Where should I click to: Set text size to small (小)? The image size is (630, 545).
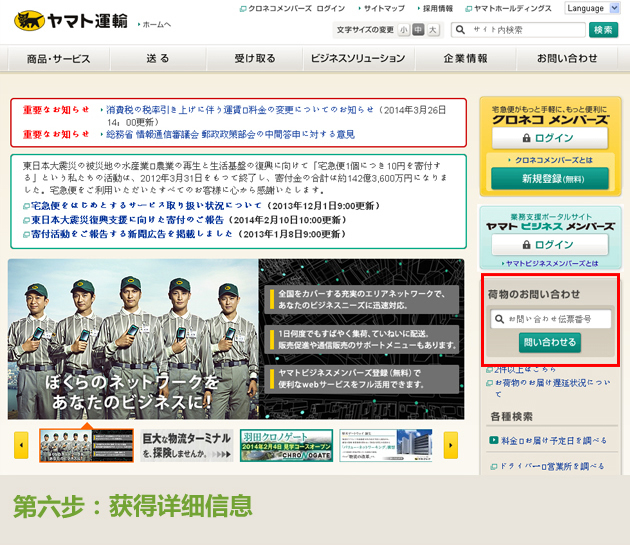(x=404, y=31)
